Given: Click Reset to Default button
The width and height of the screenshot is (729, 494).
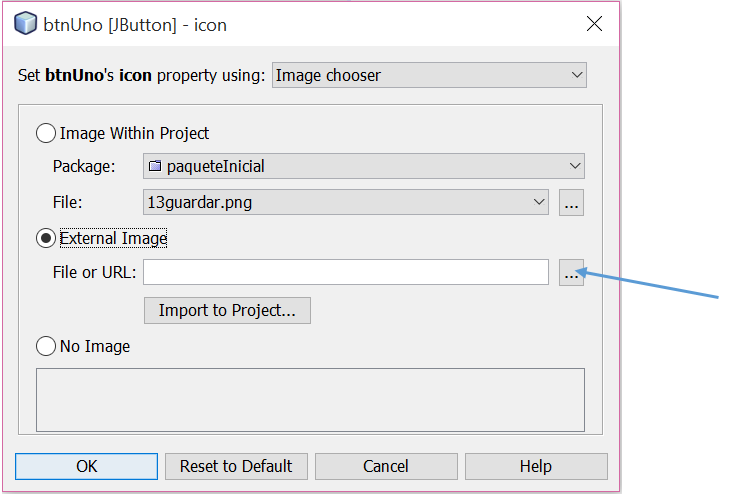Looking at the screenshot, I should coord(236,466).
